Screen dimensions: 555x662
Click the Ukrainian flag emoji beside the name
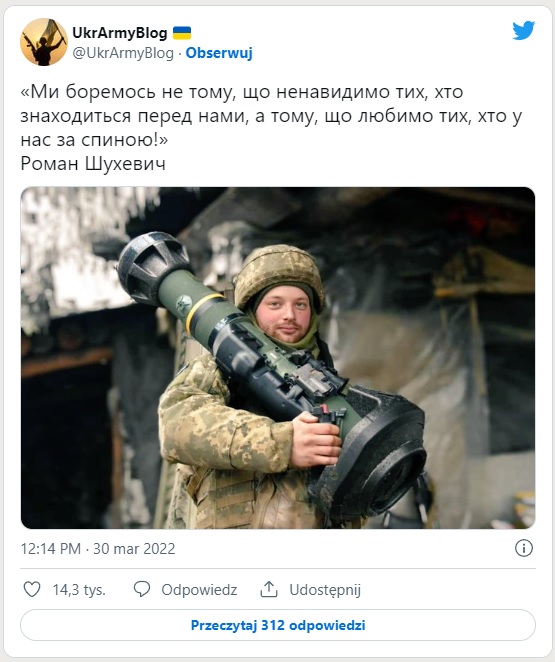click(182, 33)
